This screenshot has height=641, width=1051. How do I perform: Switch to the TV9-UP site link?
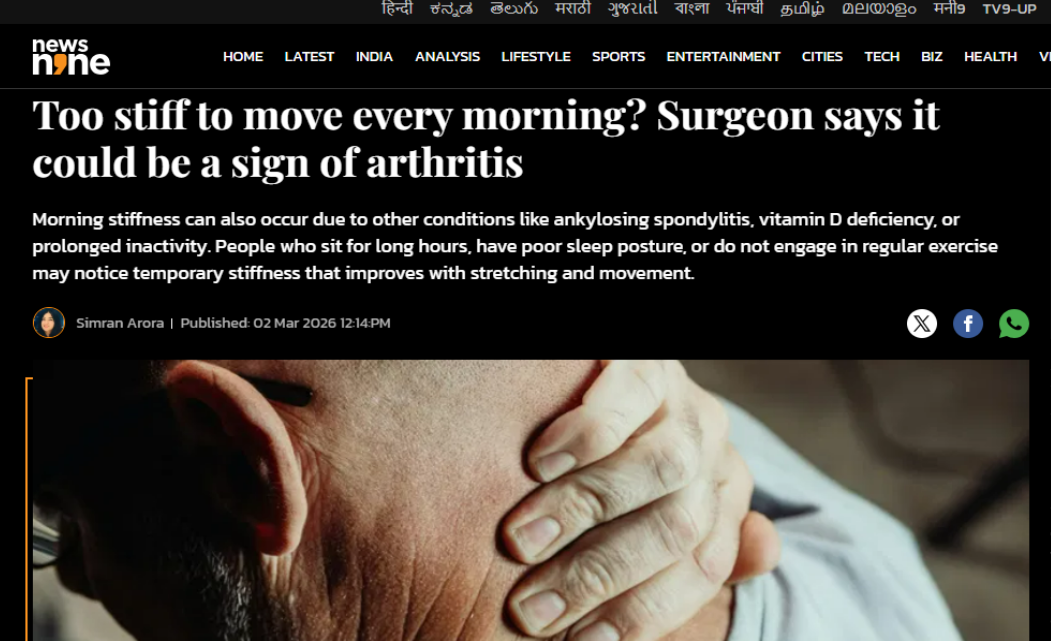coord(1009,9)
